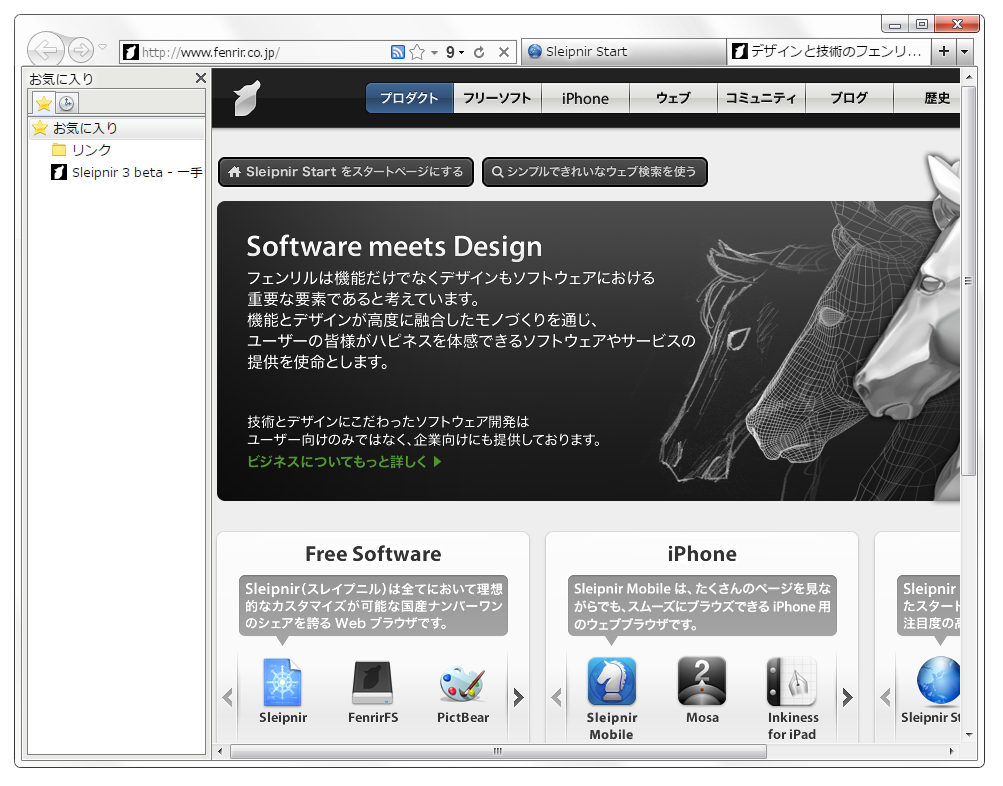Open the tab list dropdown arrow

(965, 52)
